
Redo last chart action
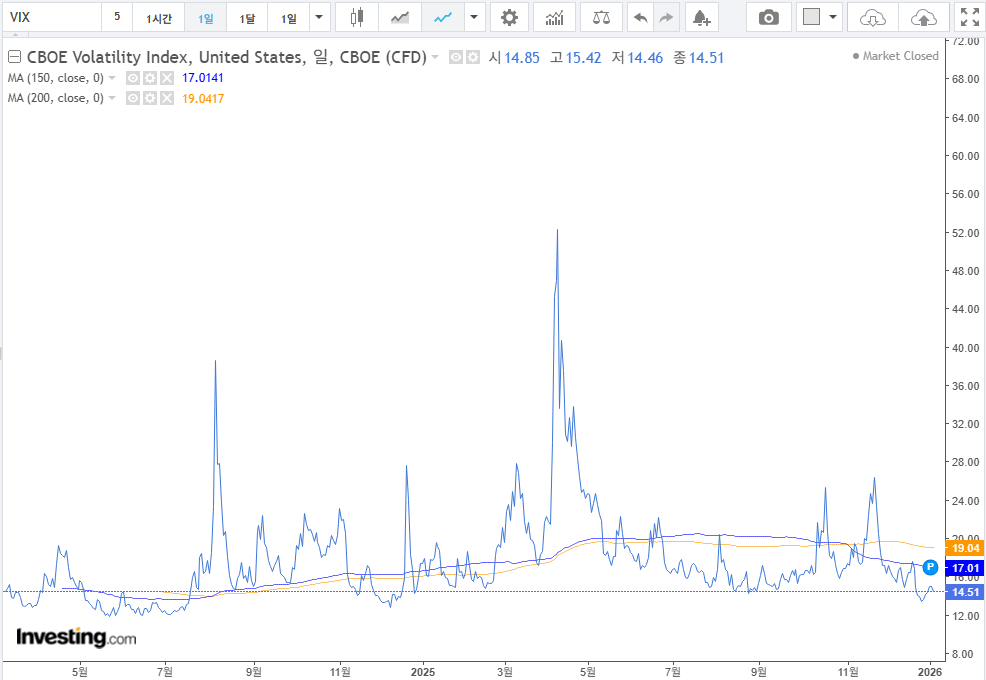tap(667, 17)
